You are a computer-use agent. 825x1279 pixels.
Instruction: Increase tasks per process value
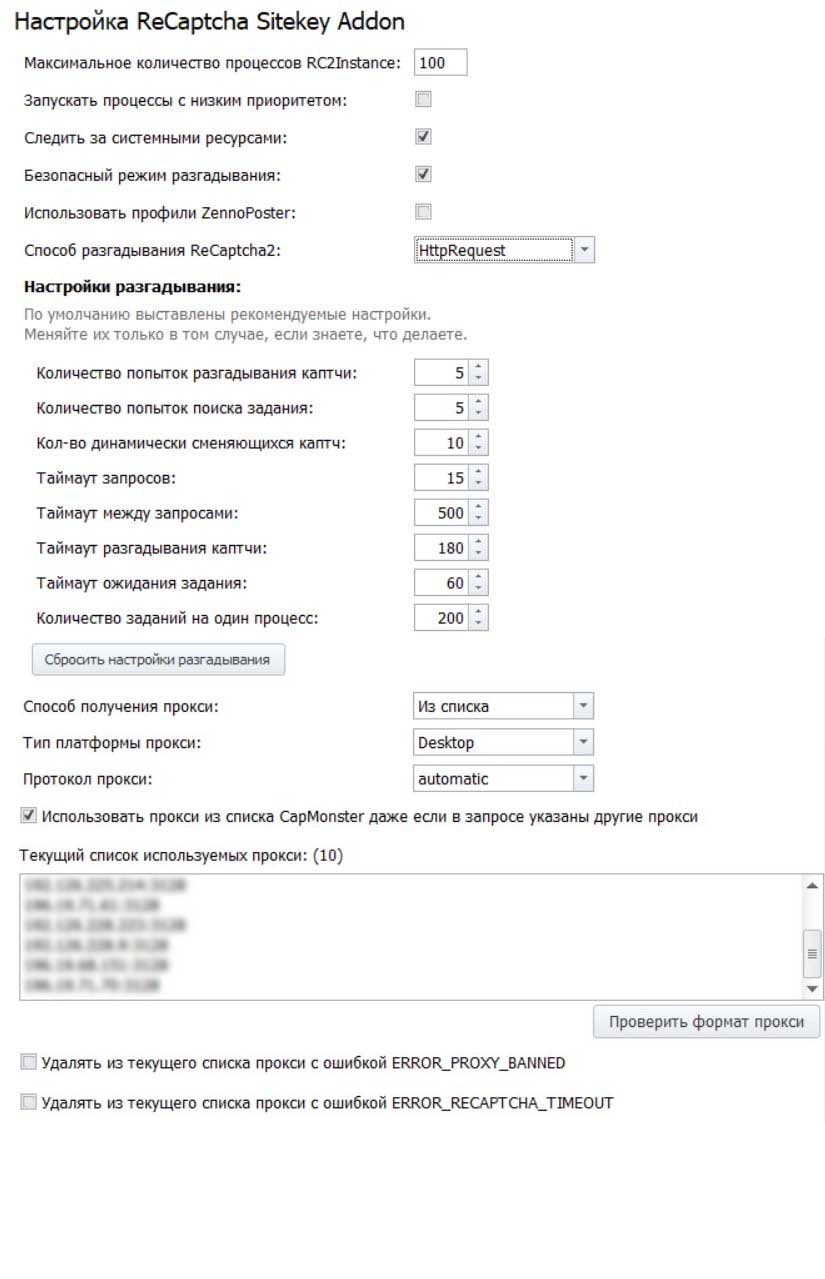pyautogui.click(x=479, y=613)
